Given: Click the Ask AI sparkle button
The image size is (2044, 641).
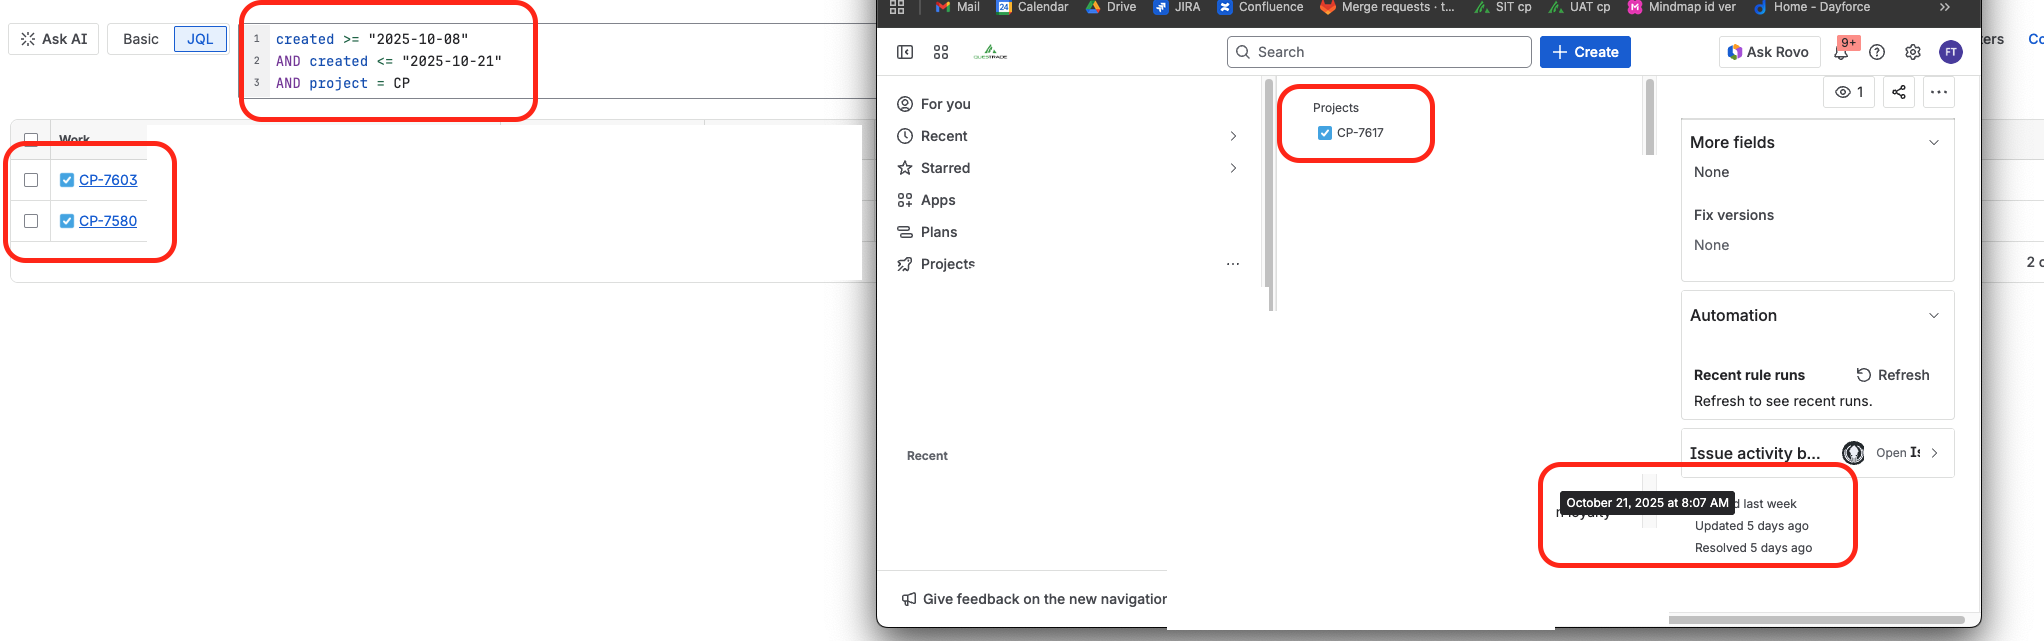Looking at the screenshot, I should 54,39.
